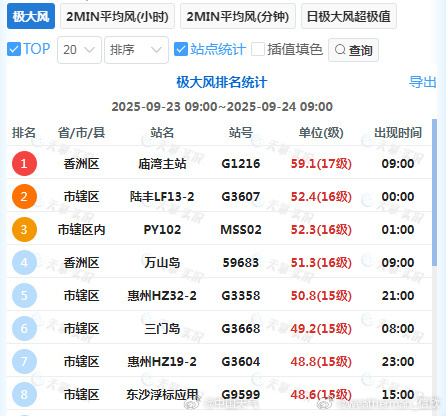This screenshot has width=446, height=416.
Task: Click the rank 8 circle icon
Action: click(x=24, y=394)
